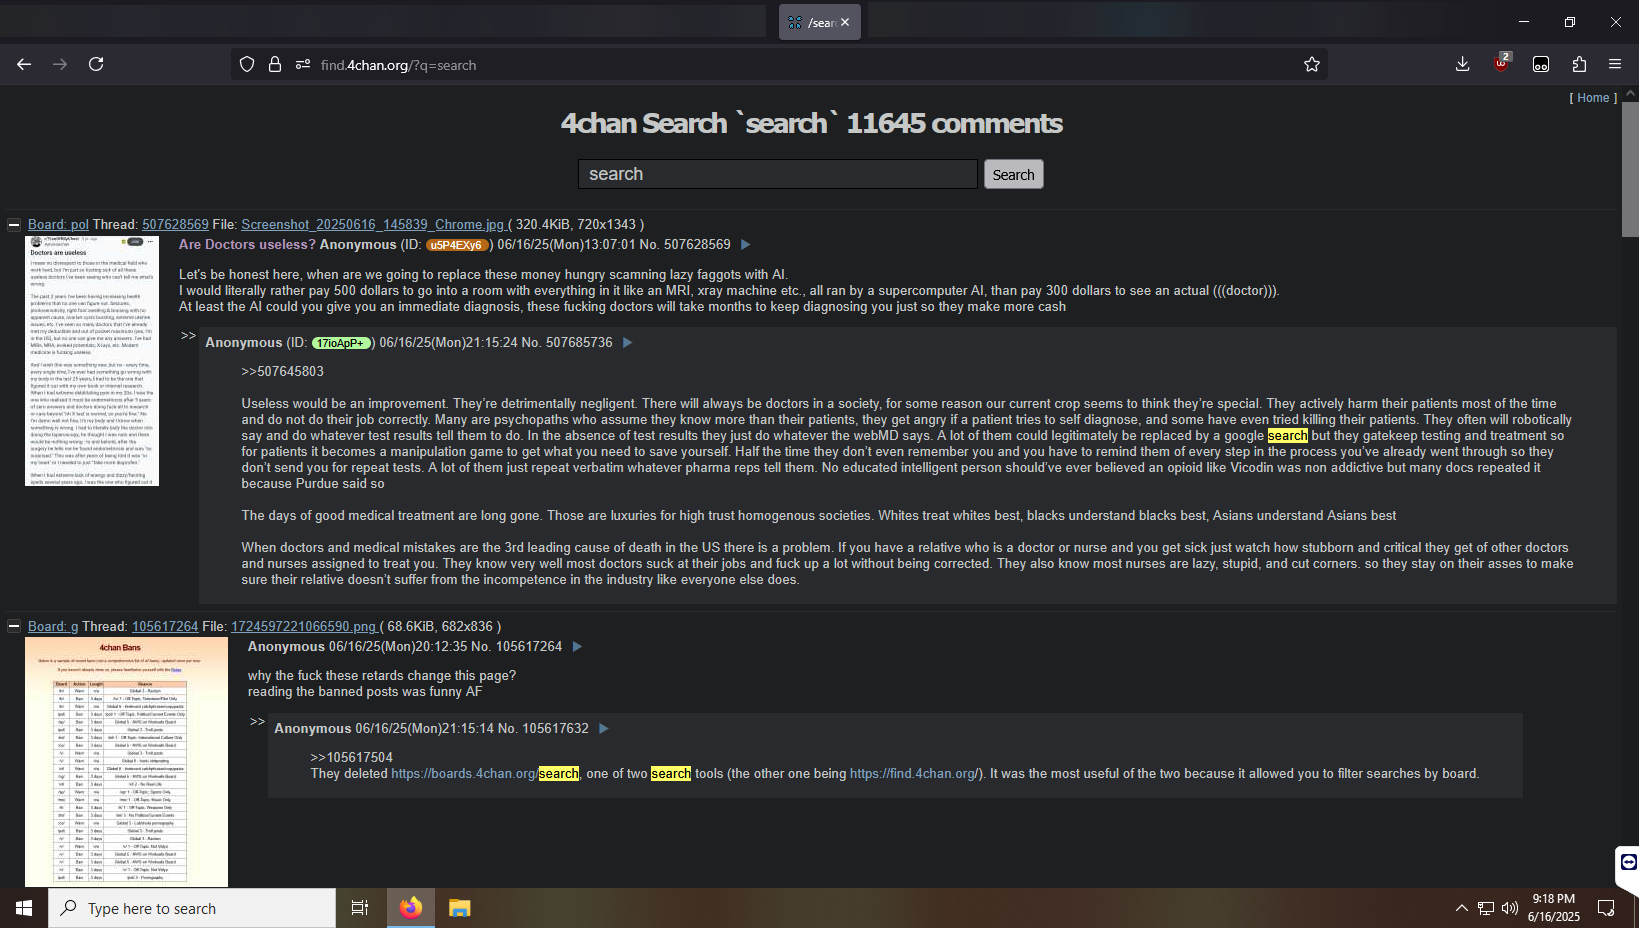Go to the Home link
Viewport: 1639px width, 928px height.
(x=1593, y=98)
